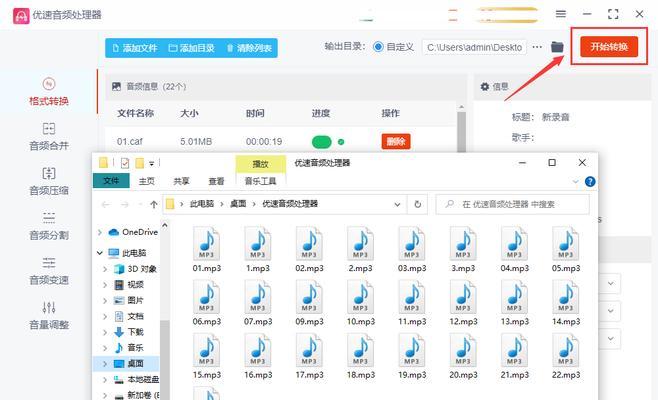The image size is (658, 400).
Task: Expand the 图片 tree node
Action: (x=105, y=301)
